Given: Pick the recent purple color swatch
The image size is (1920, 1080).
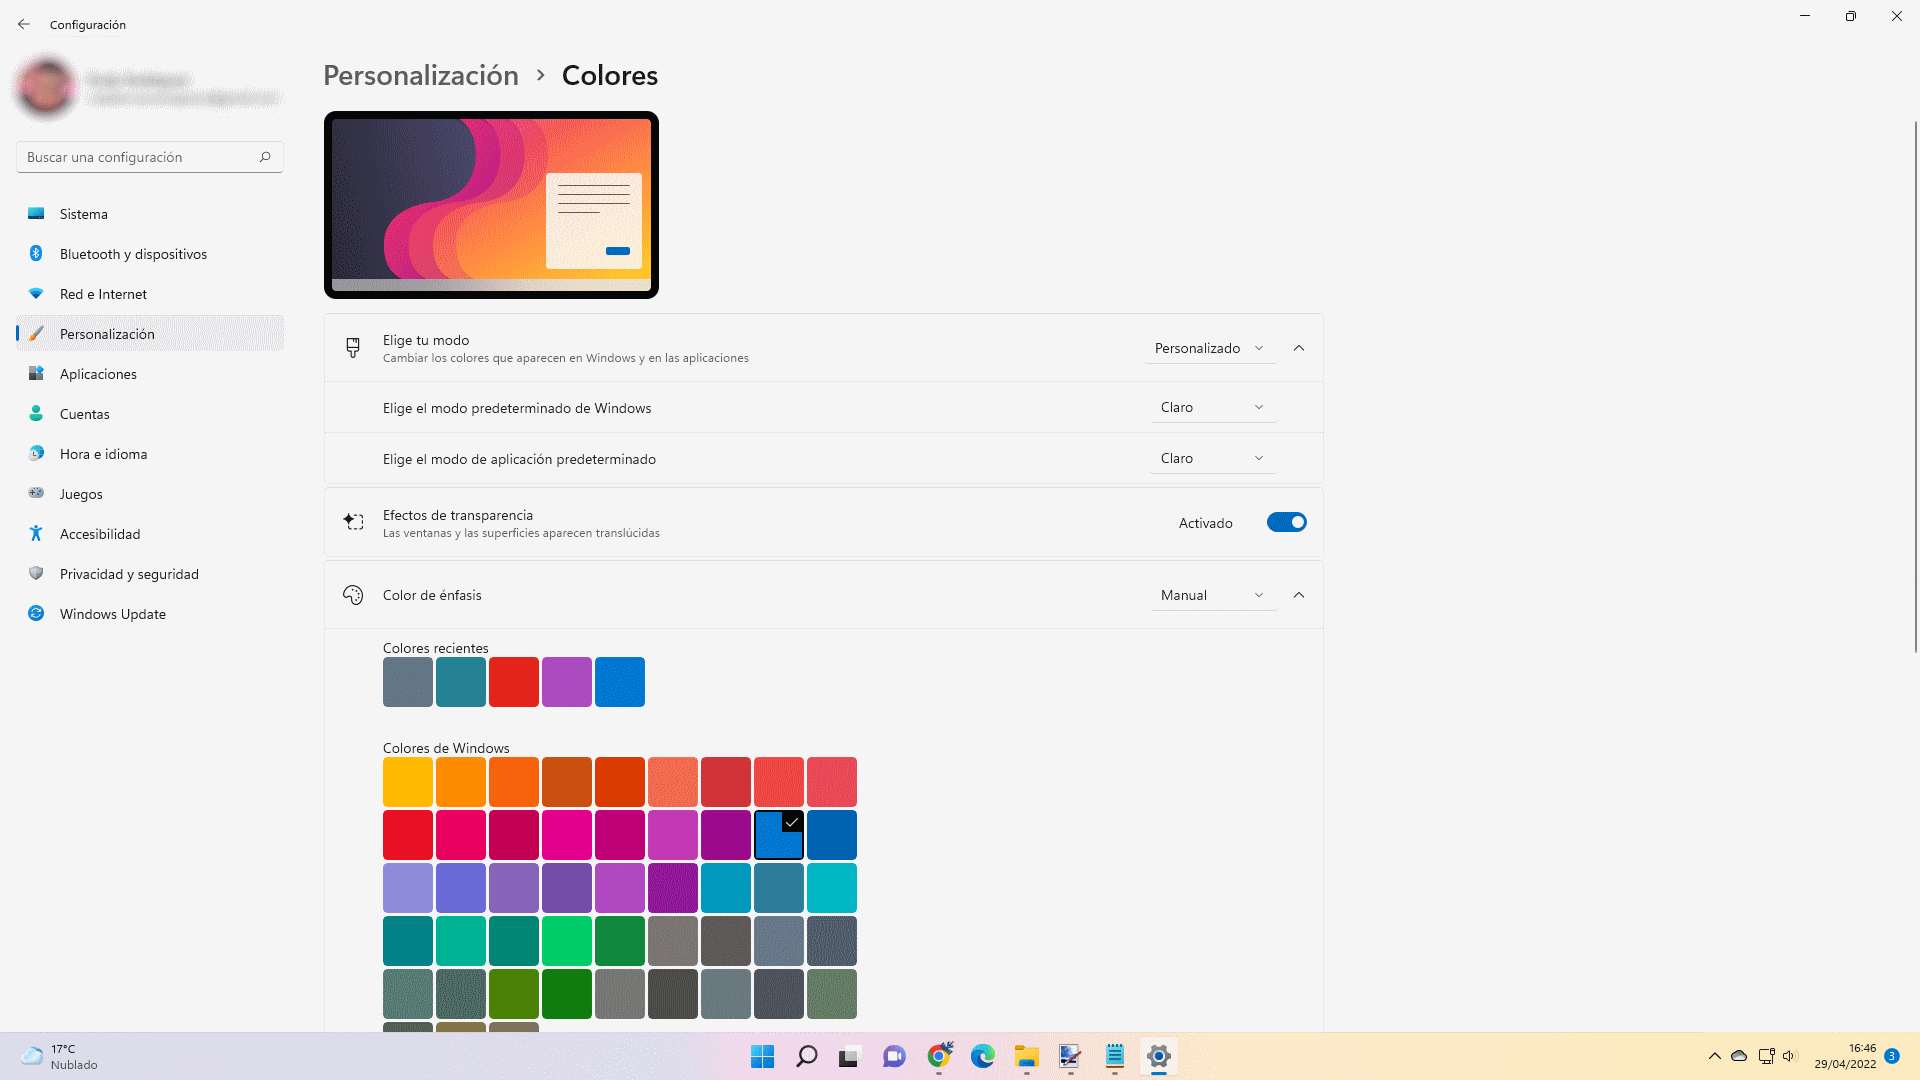Looking at the screenshot, I should pos(567,682).
